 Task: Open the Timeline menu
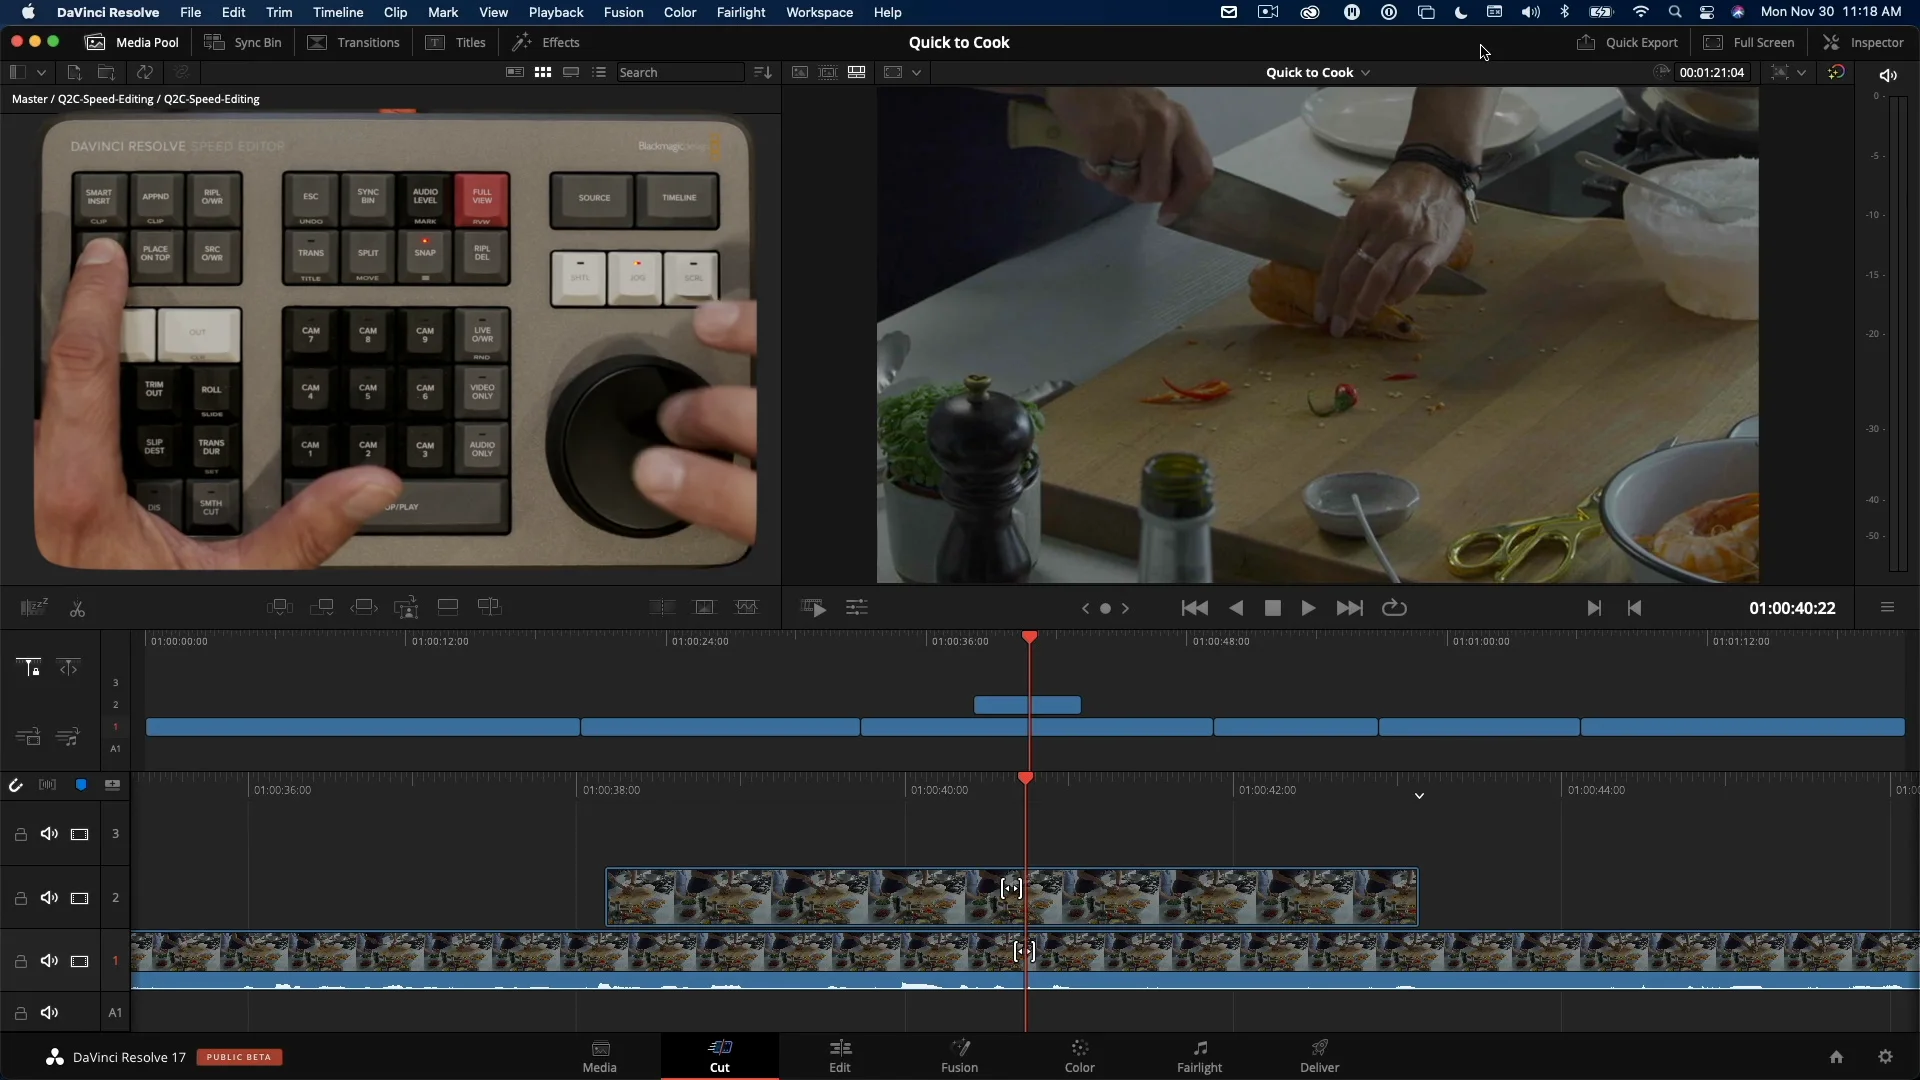tap(338, 12)
